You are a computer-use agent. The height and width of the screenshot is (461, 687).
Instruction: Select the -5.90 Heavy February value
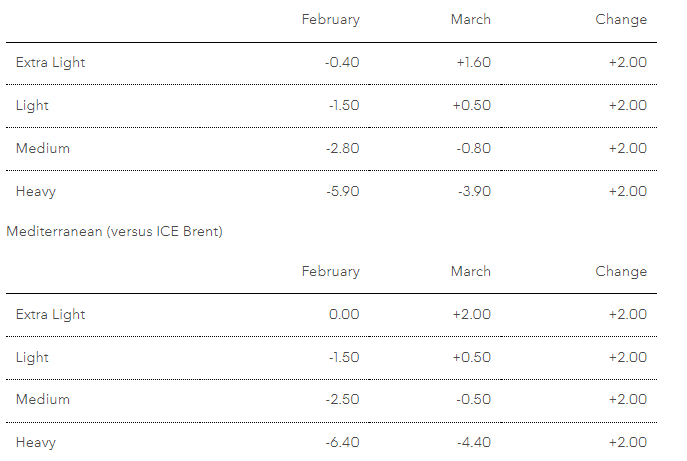click(342, 191)
